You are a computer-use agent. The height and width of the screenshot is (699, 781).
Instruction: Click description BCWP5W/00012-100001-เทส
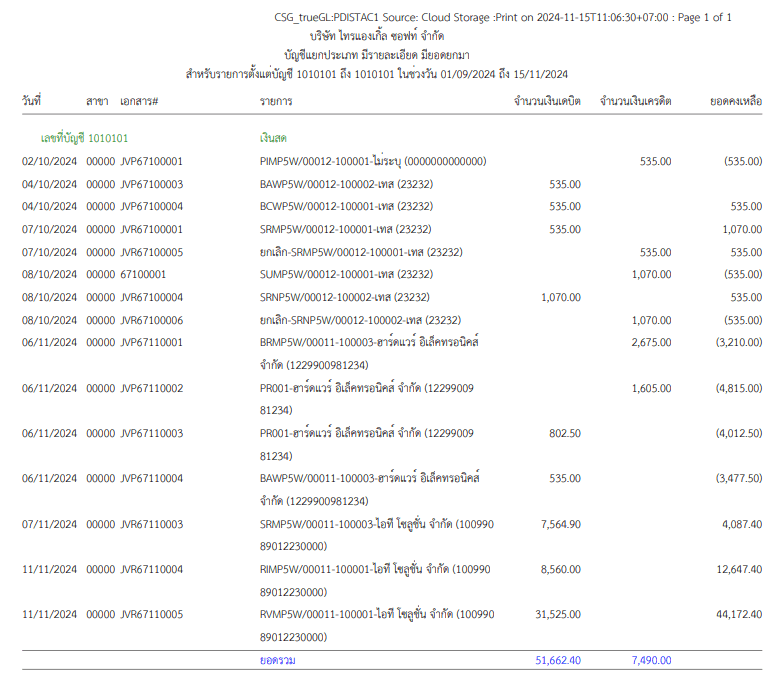(x=327, y=206)
